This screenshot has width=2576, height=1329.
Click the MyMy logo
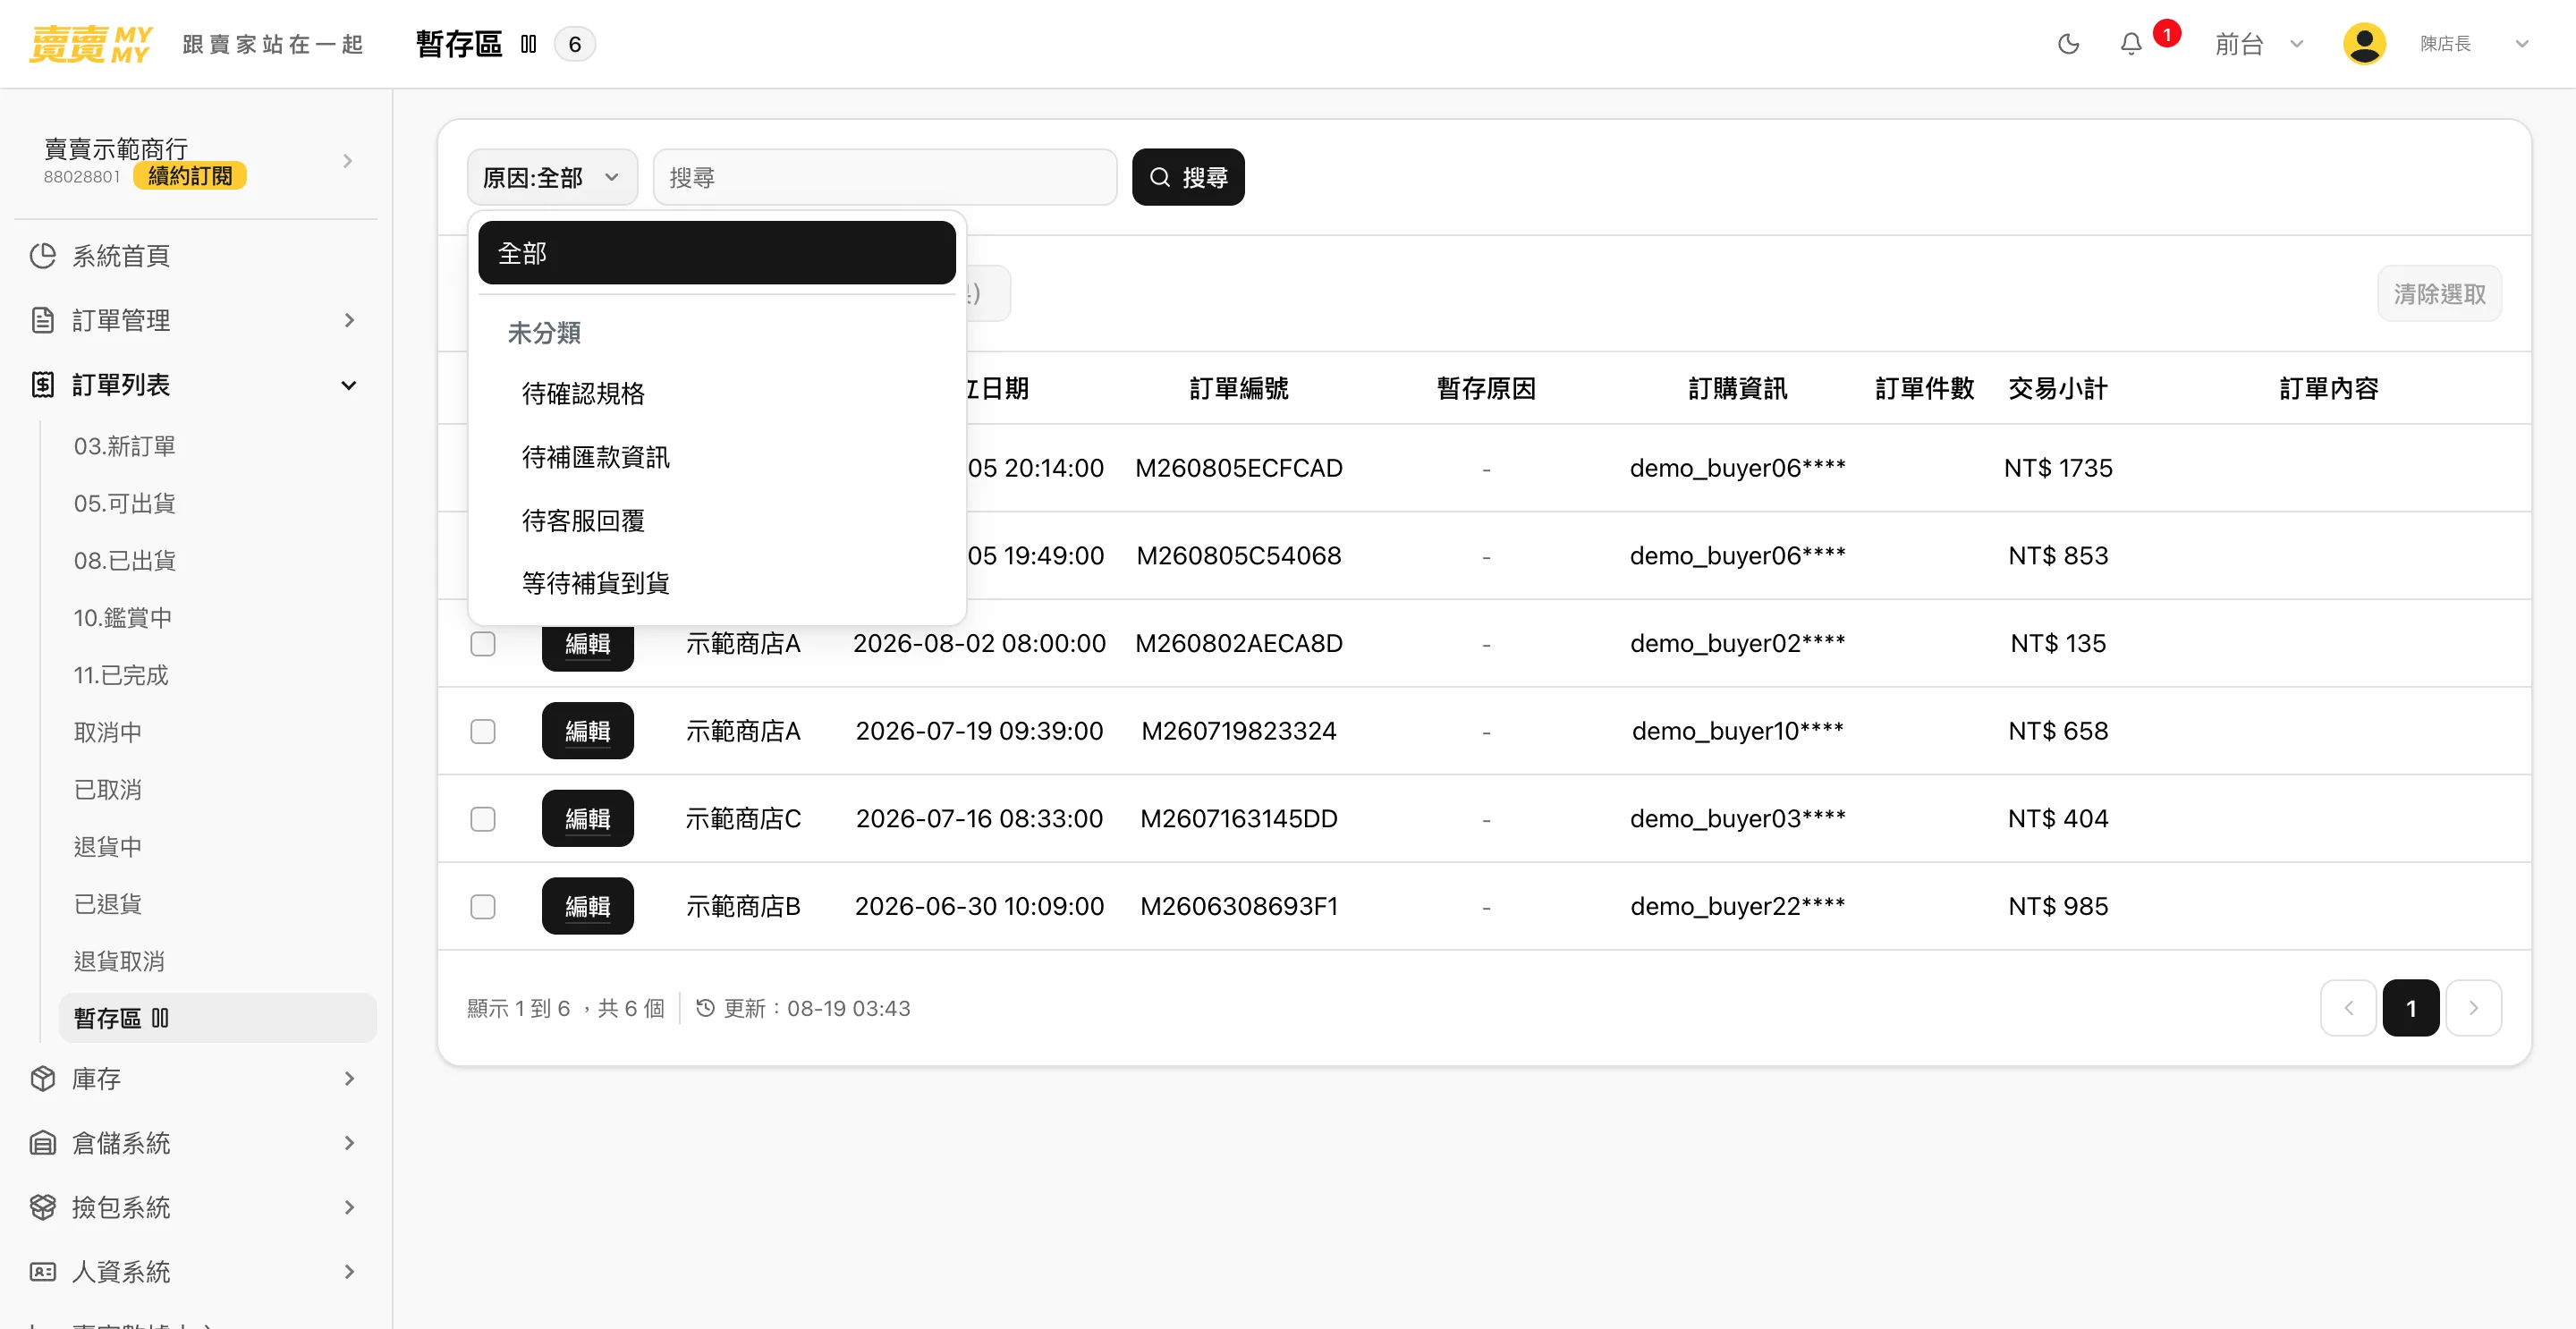[x=90, y=44]
